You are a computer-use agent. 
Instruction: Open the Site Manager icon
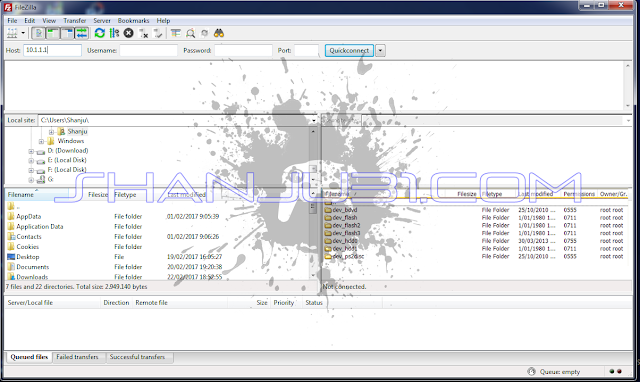pos(12,33)
